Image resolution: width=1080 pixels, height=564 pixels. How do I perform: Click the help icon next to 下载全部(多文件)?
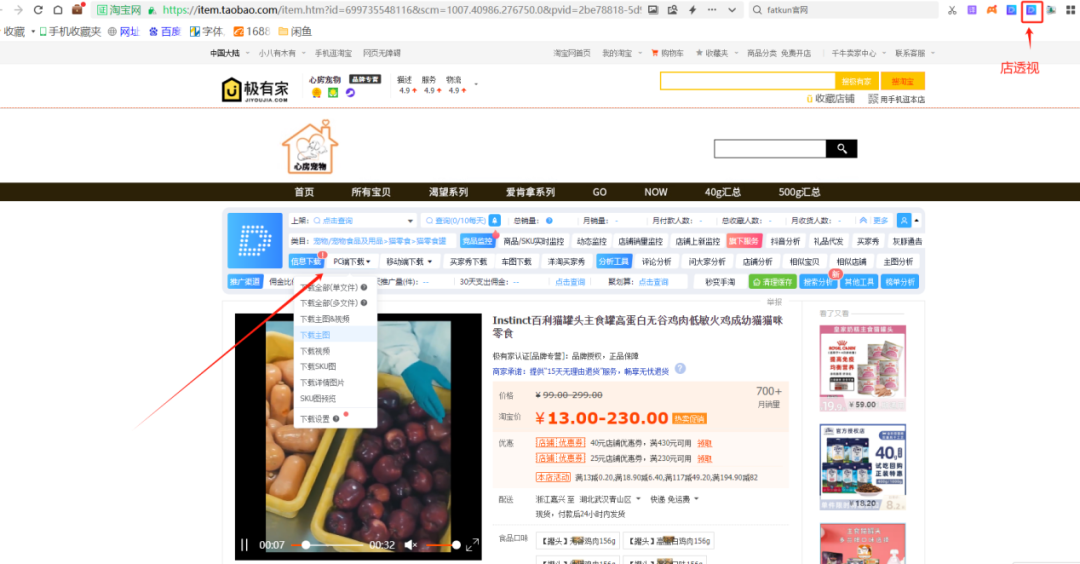point(364,303)
